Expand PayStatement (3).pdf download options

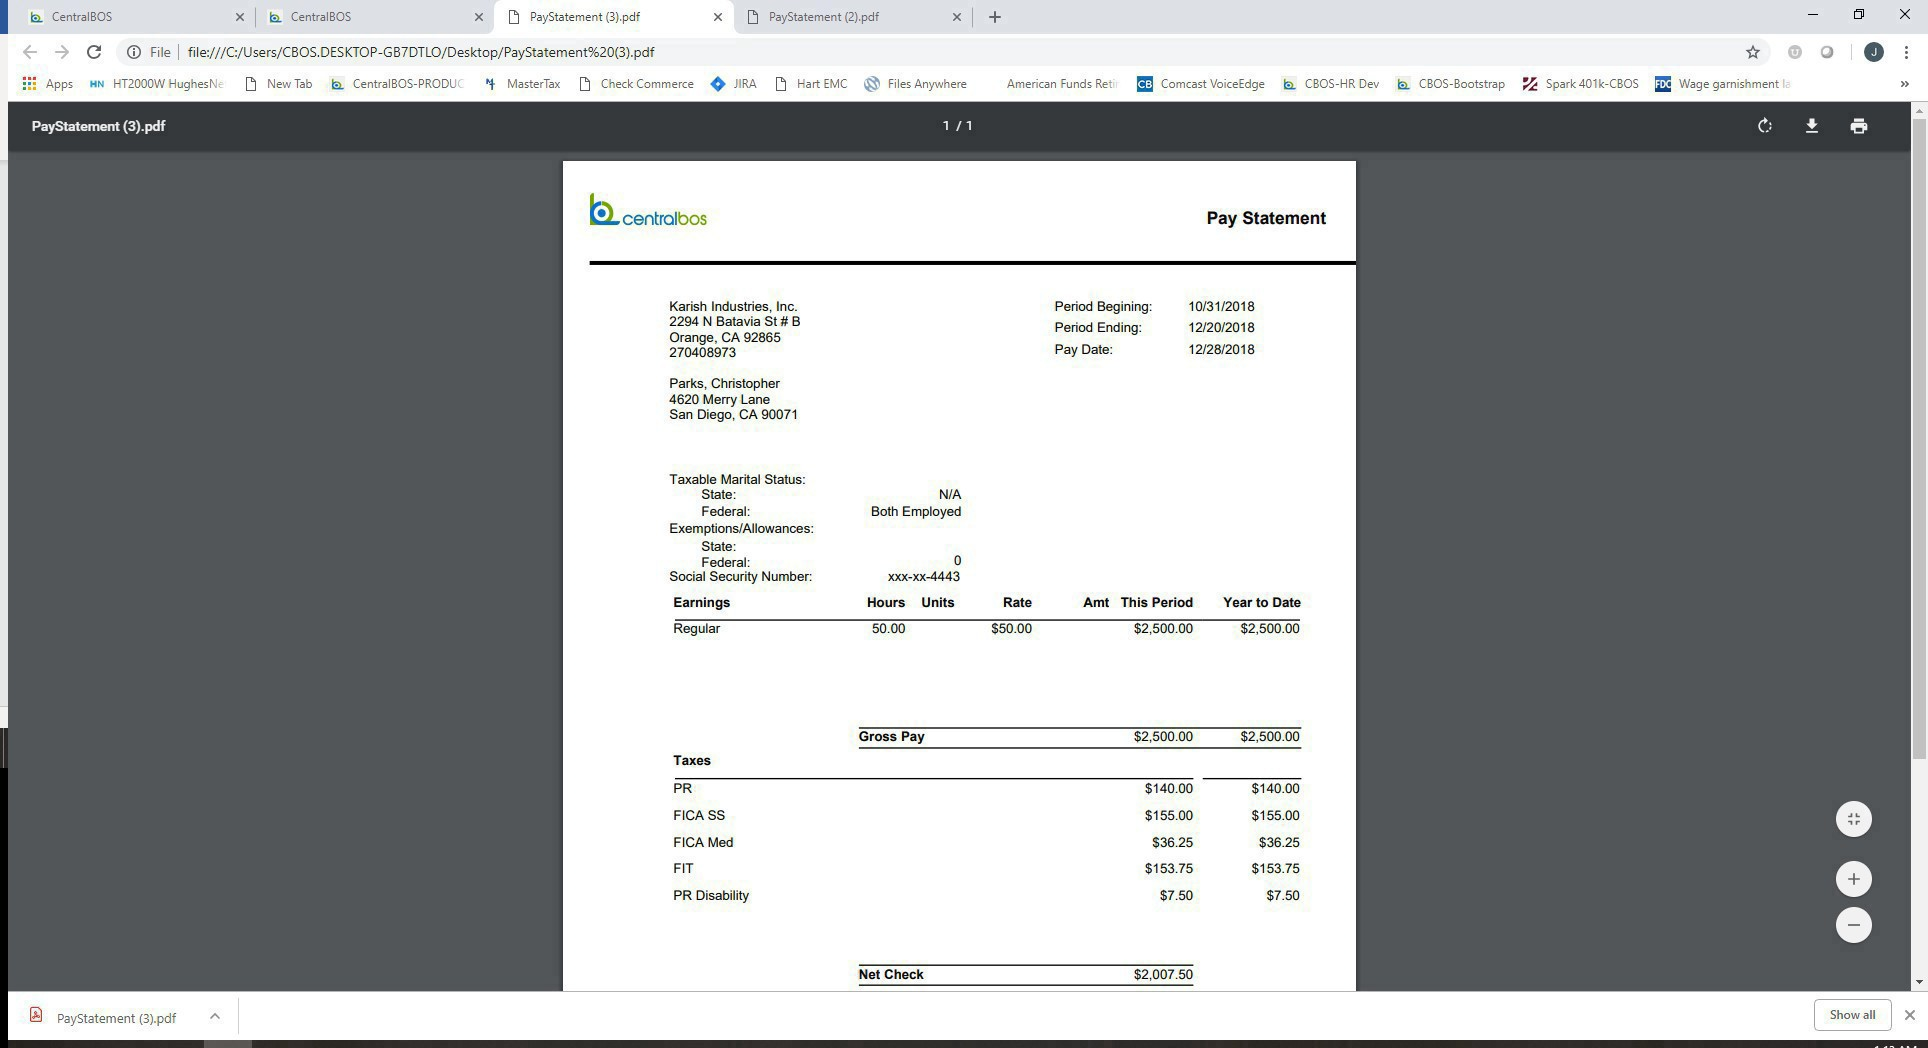214,1016
